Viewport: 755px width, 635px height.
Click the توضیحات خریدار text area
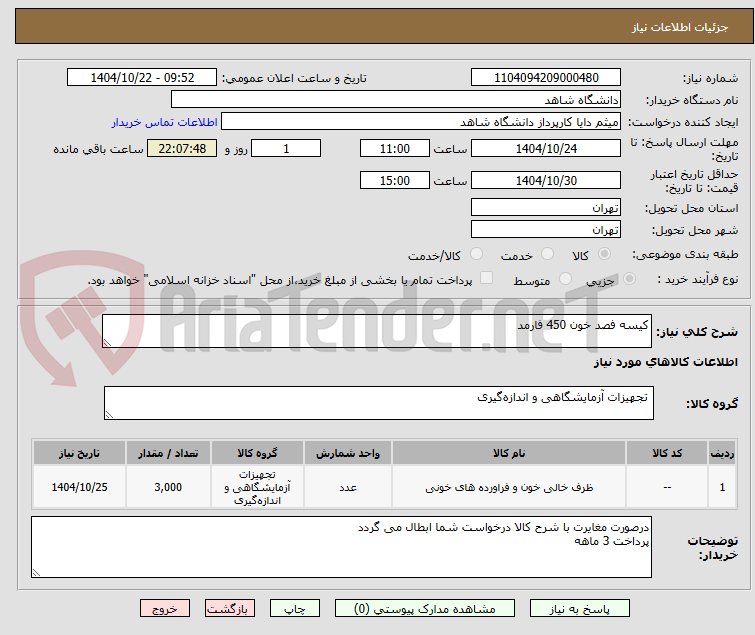(341, 547)
